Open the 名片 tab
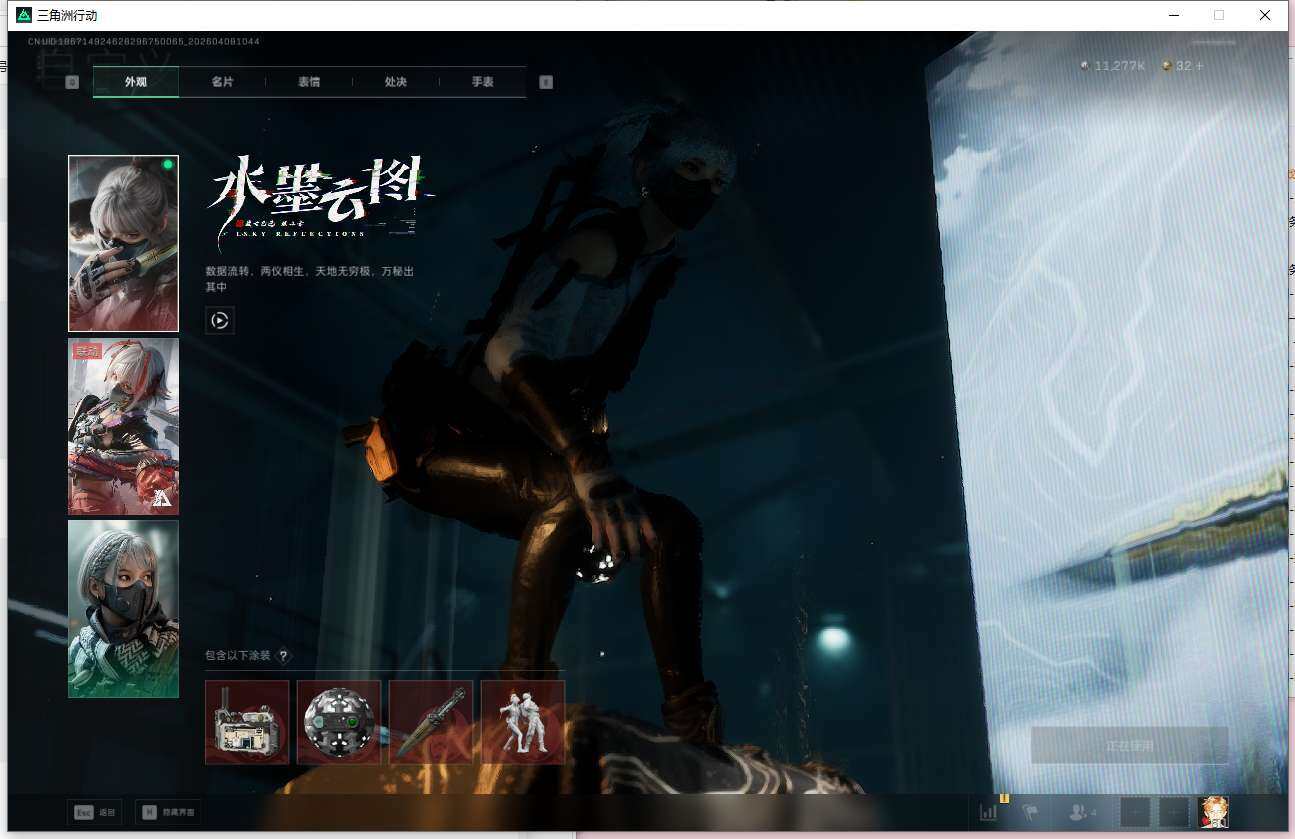This screenshot has width=1295, height=839. [222, 82]
